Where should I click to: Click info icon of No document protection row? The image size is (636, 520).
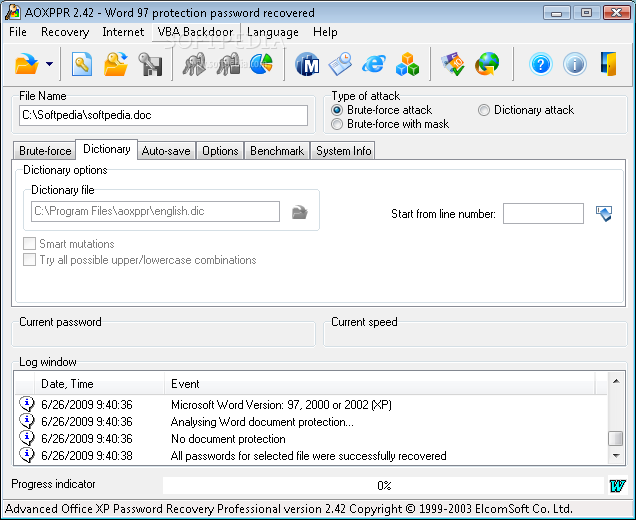point(27,438)
